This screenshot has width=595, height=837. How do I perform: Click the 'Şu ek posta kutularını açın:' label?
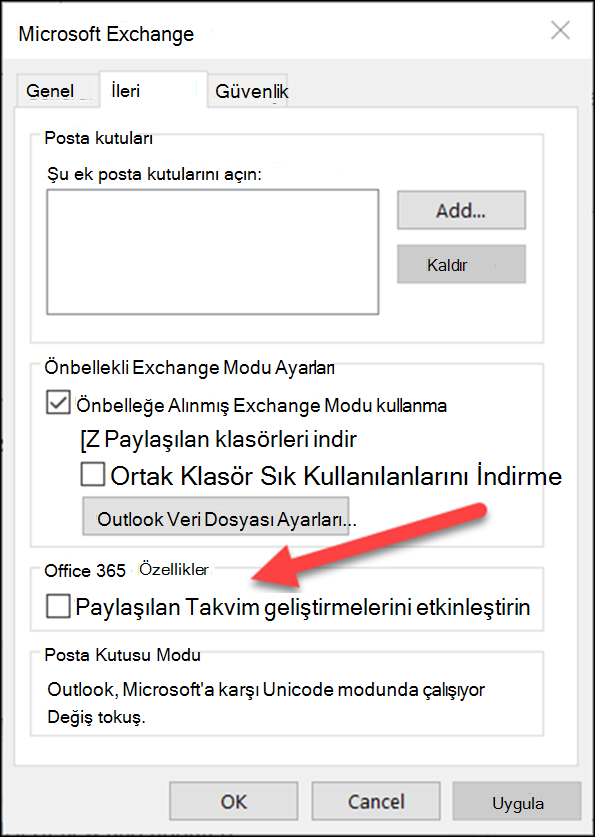pos(154,174)
